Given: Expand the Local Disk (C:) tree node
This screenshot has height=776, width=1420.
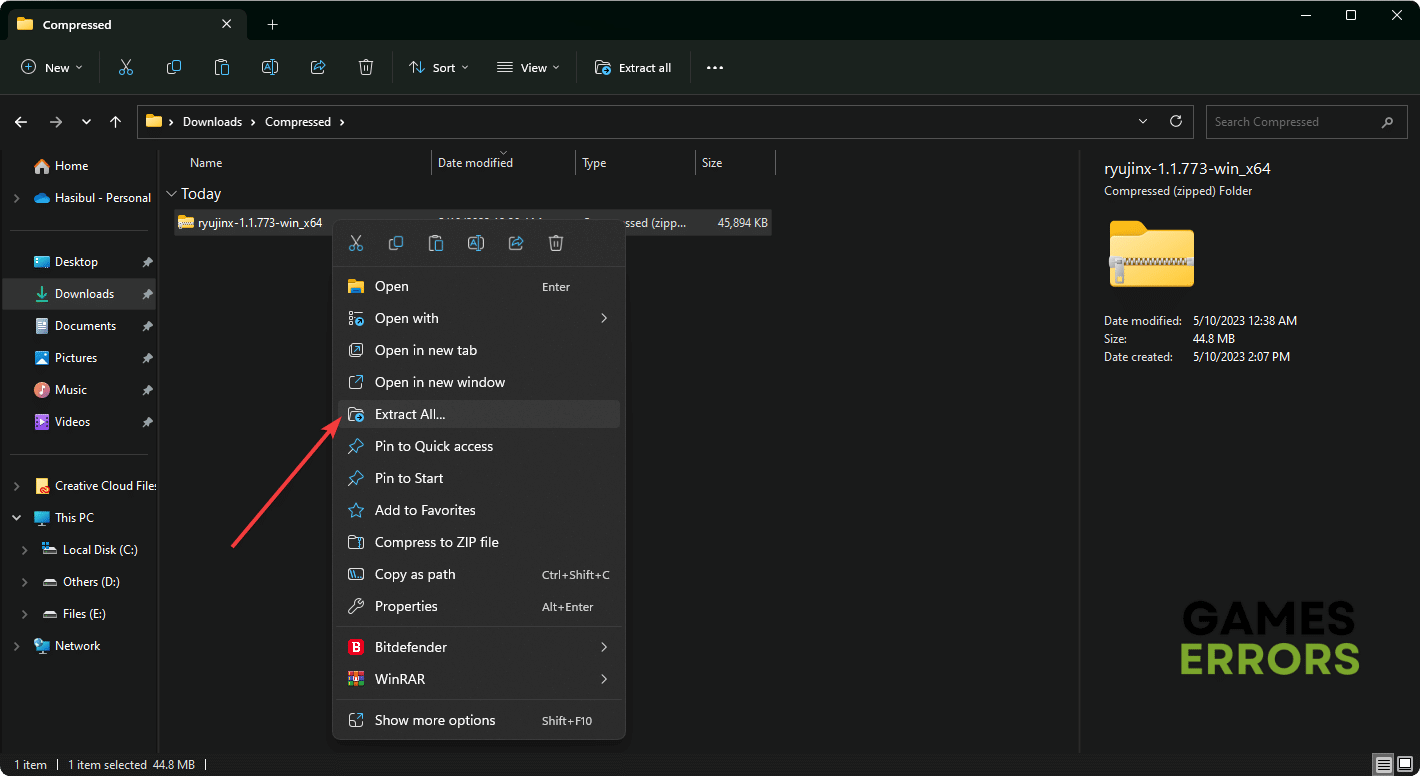Looking at the screenshot, I should click(x=25, y=550).
